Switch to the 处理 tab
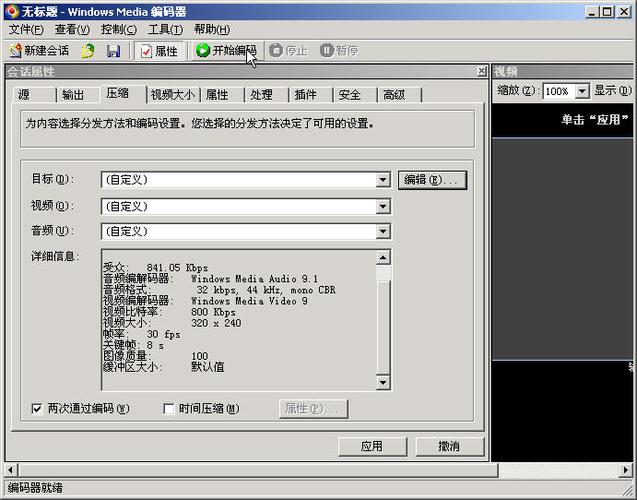 pos(266,95)
